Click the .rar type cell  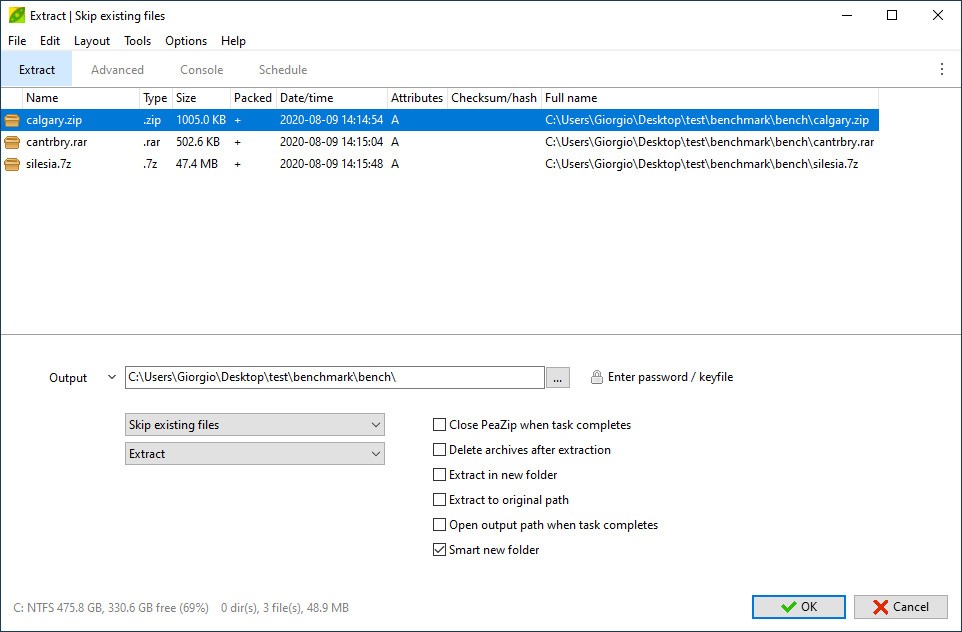tap(152, 142)
